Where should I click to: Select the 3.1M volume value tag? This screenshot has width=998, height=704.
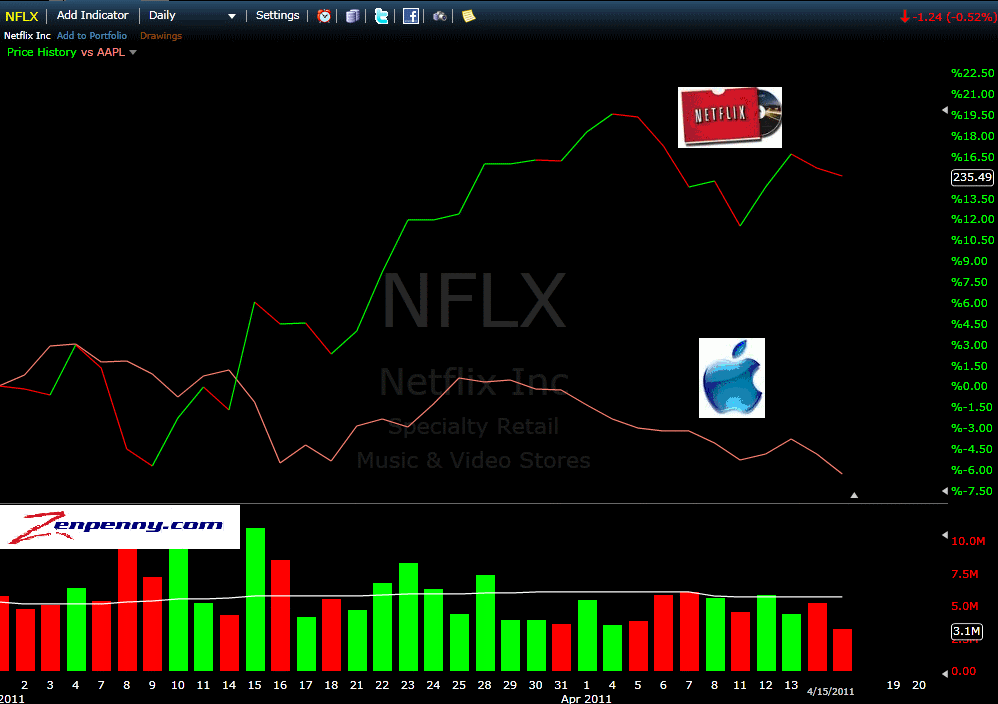(967, 631)
